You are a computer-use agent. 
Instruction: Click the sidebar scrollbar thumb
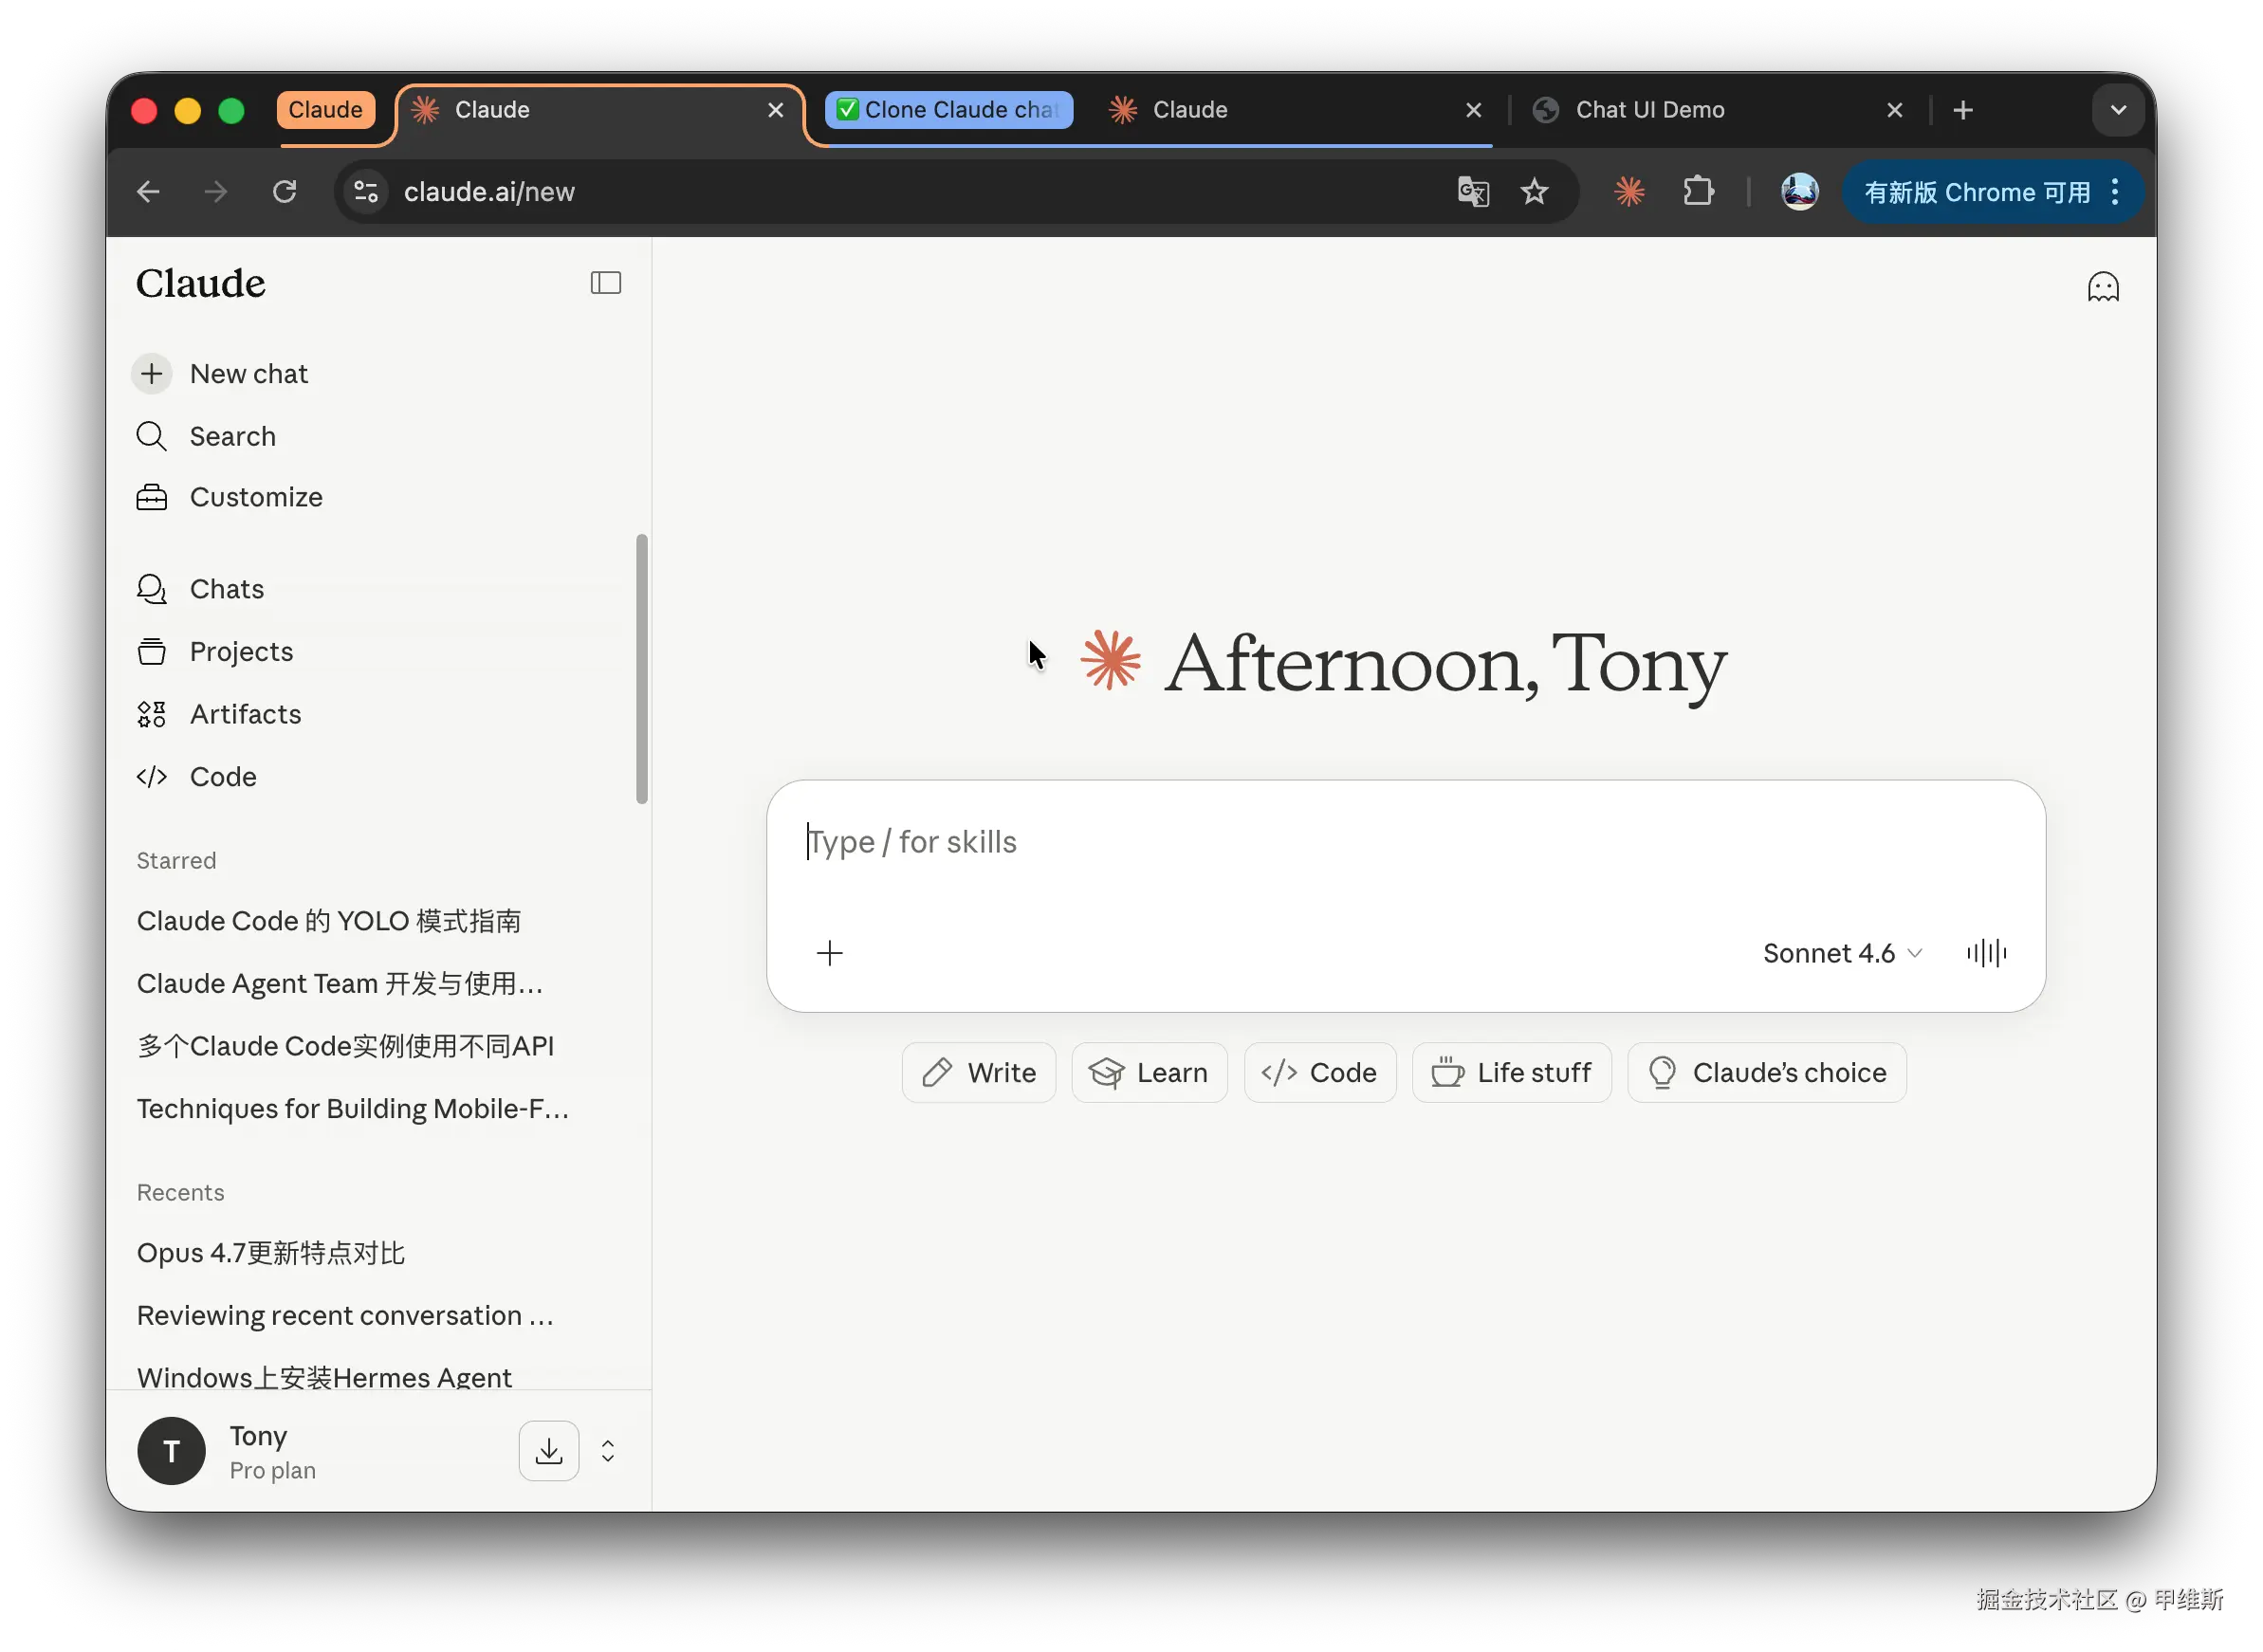(641, 668)
